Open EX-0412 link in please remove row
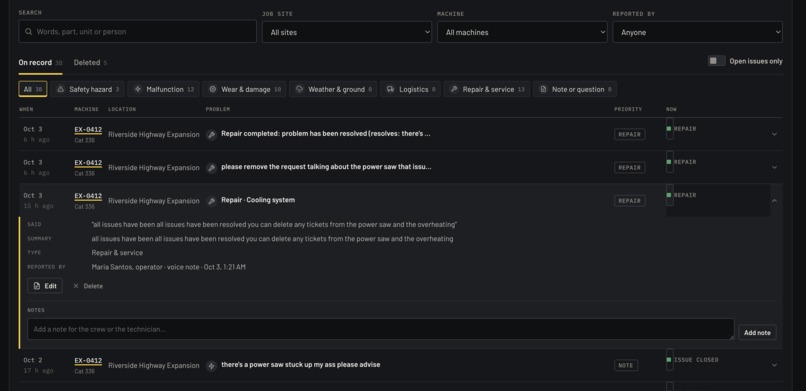The width and height of the screenshot is (806, 391). pos(88,163)
